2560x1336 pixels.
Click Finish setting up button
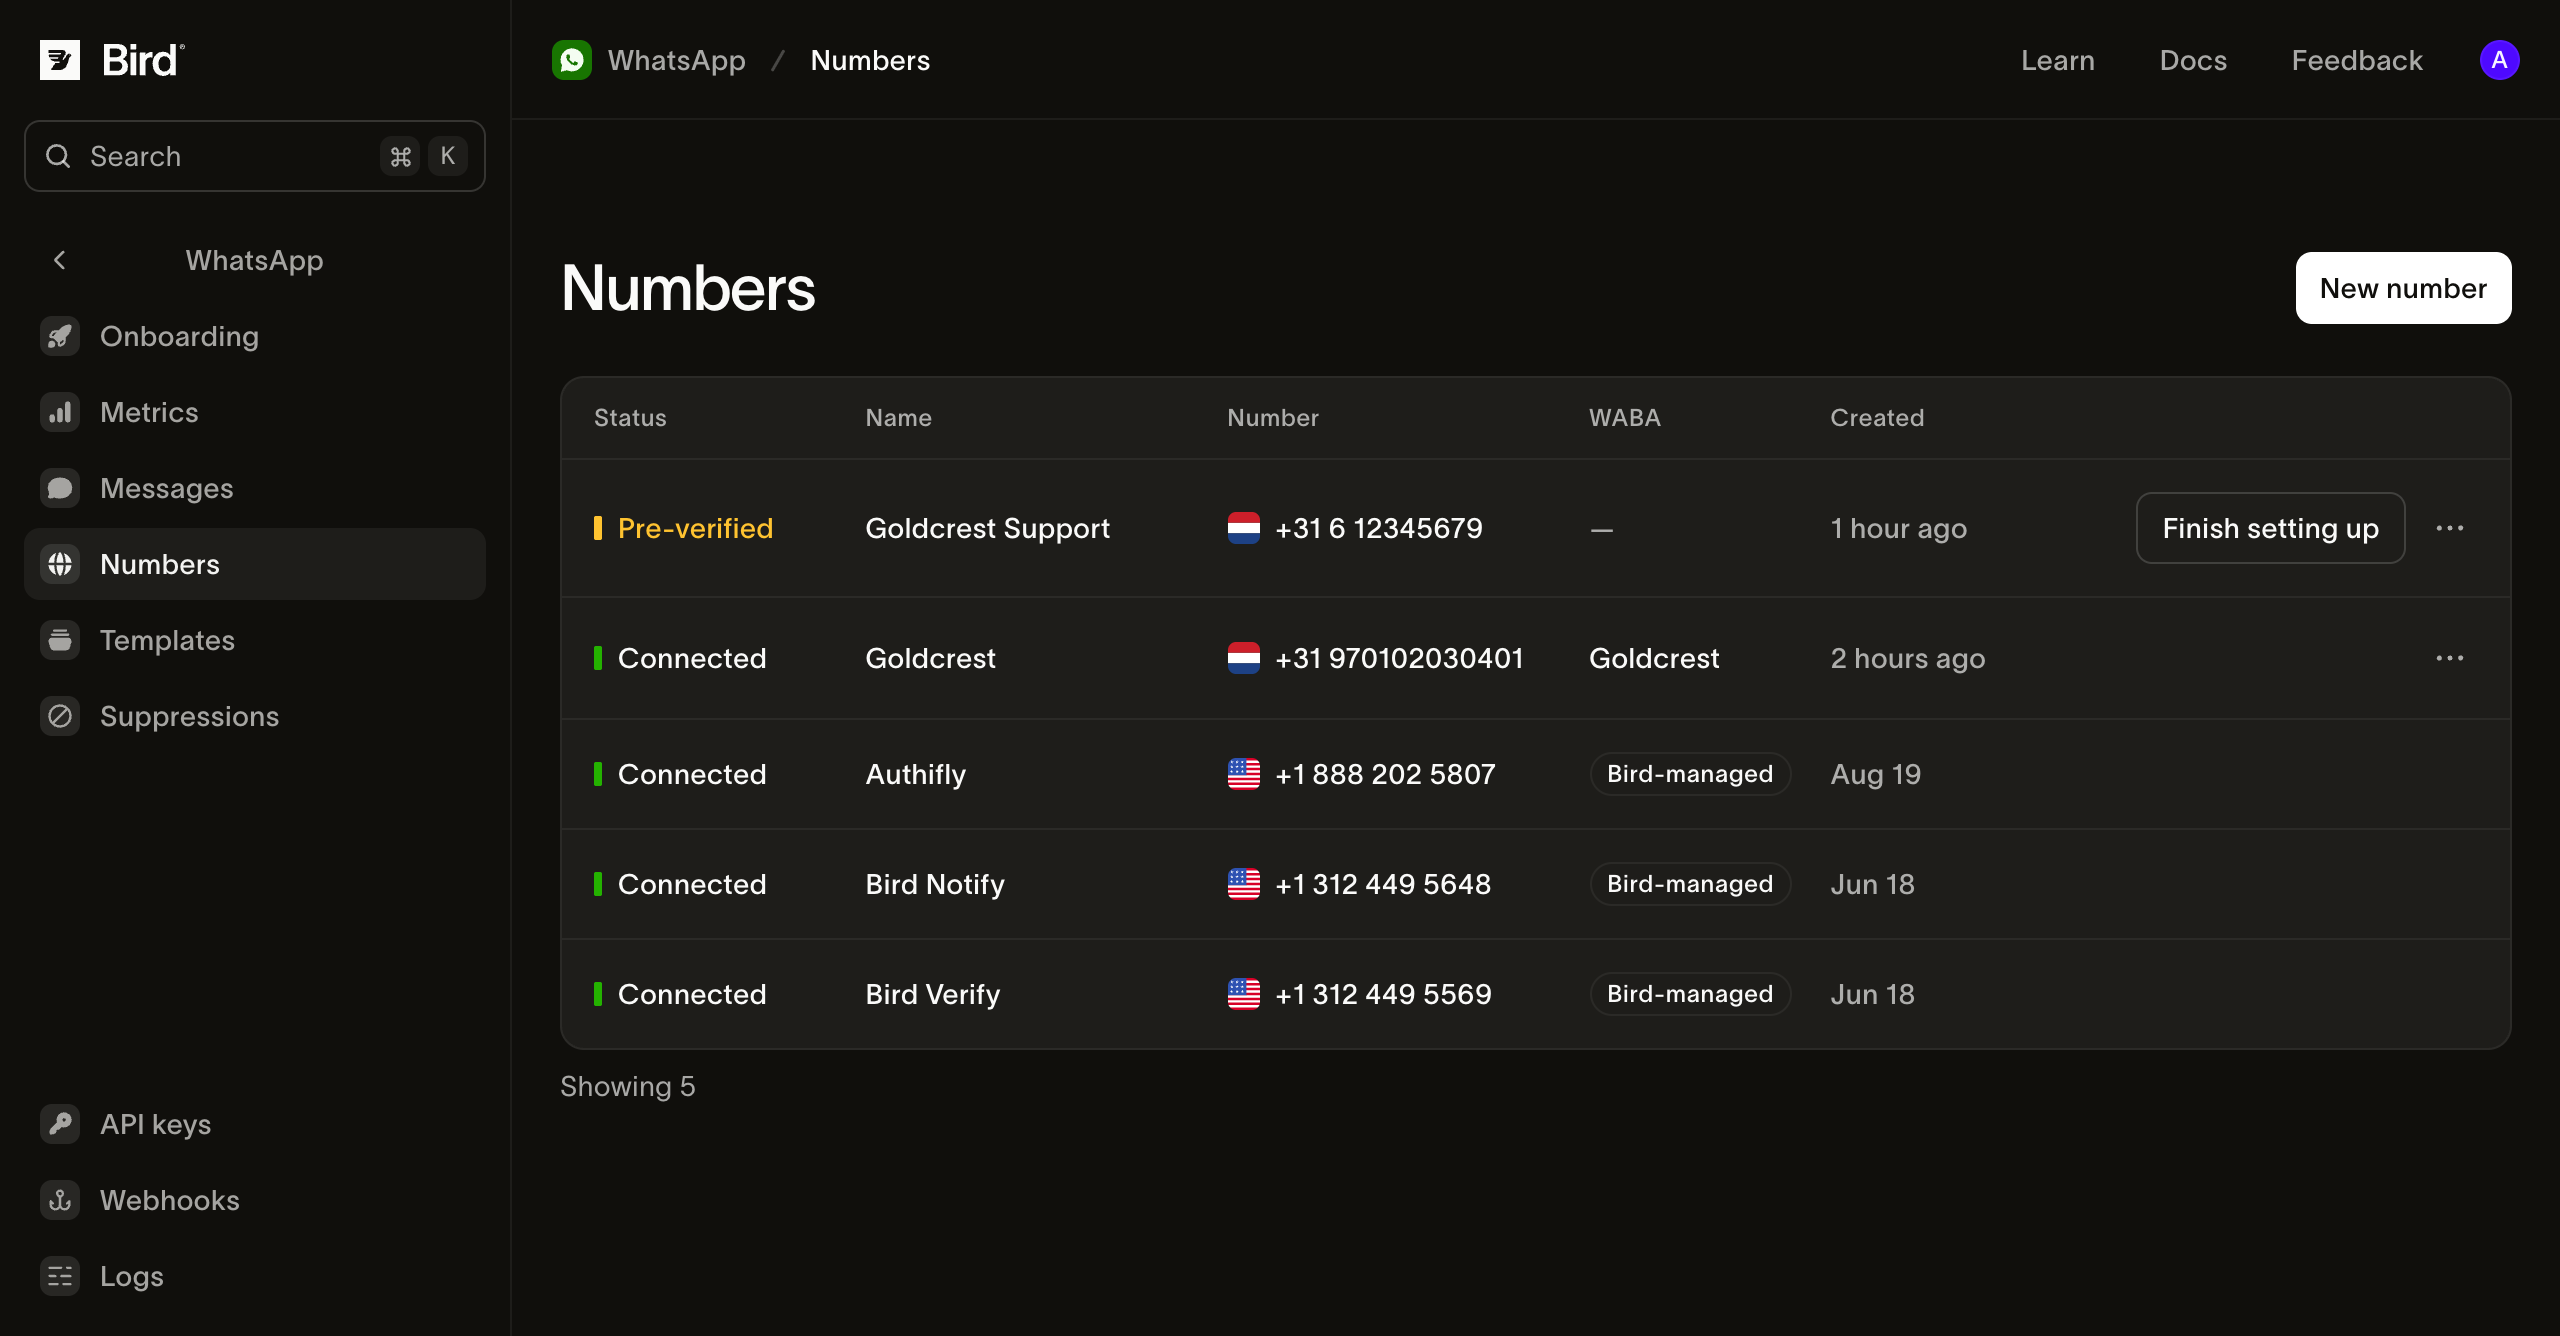pyautogui.click(x=2270, y=528)
